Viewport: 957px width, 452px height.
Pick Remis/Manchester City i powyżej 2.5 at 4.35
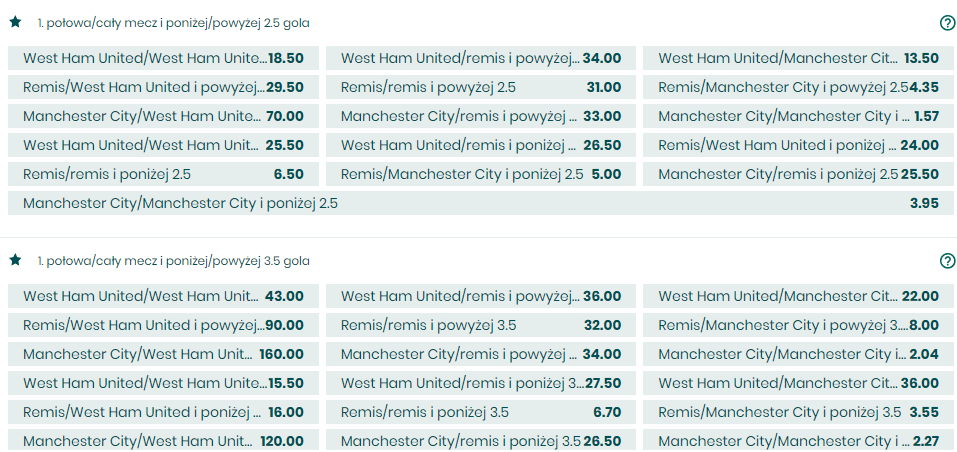[798, 87]
